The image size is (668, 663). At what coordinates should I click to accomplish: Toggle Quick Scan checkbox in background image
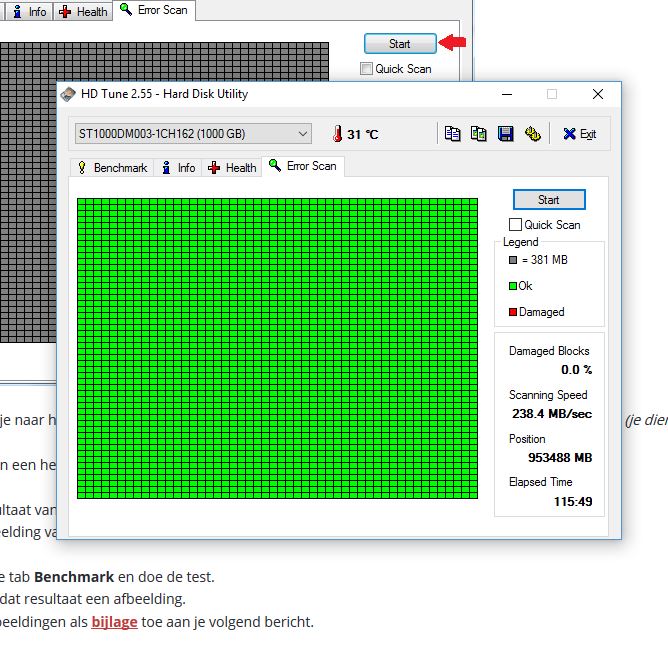coord(366,69)
